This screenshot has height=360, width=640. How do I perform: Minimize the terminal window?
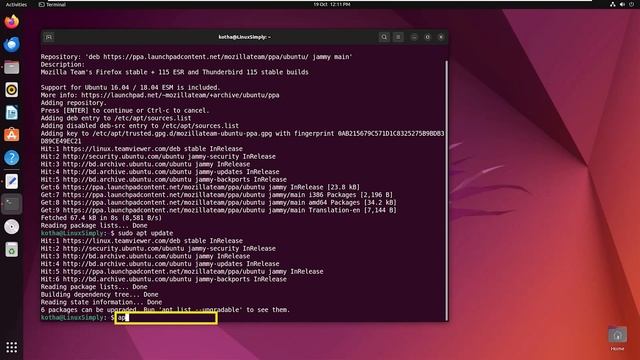[414, 37]
